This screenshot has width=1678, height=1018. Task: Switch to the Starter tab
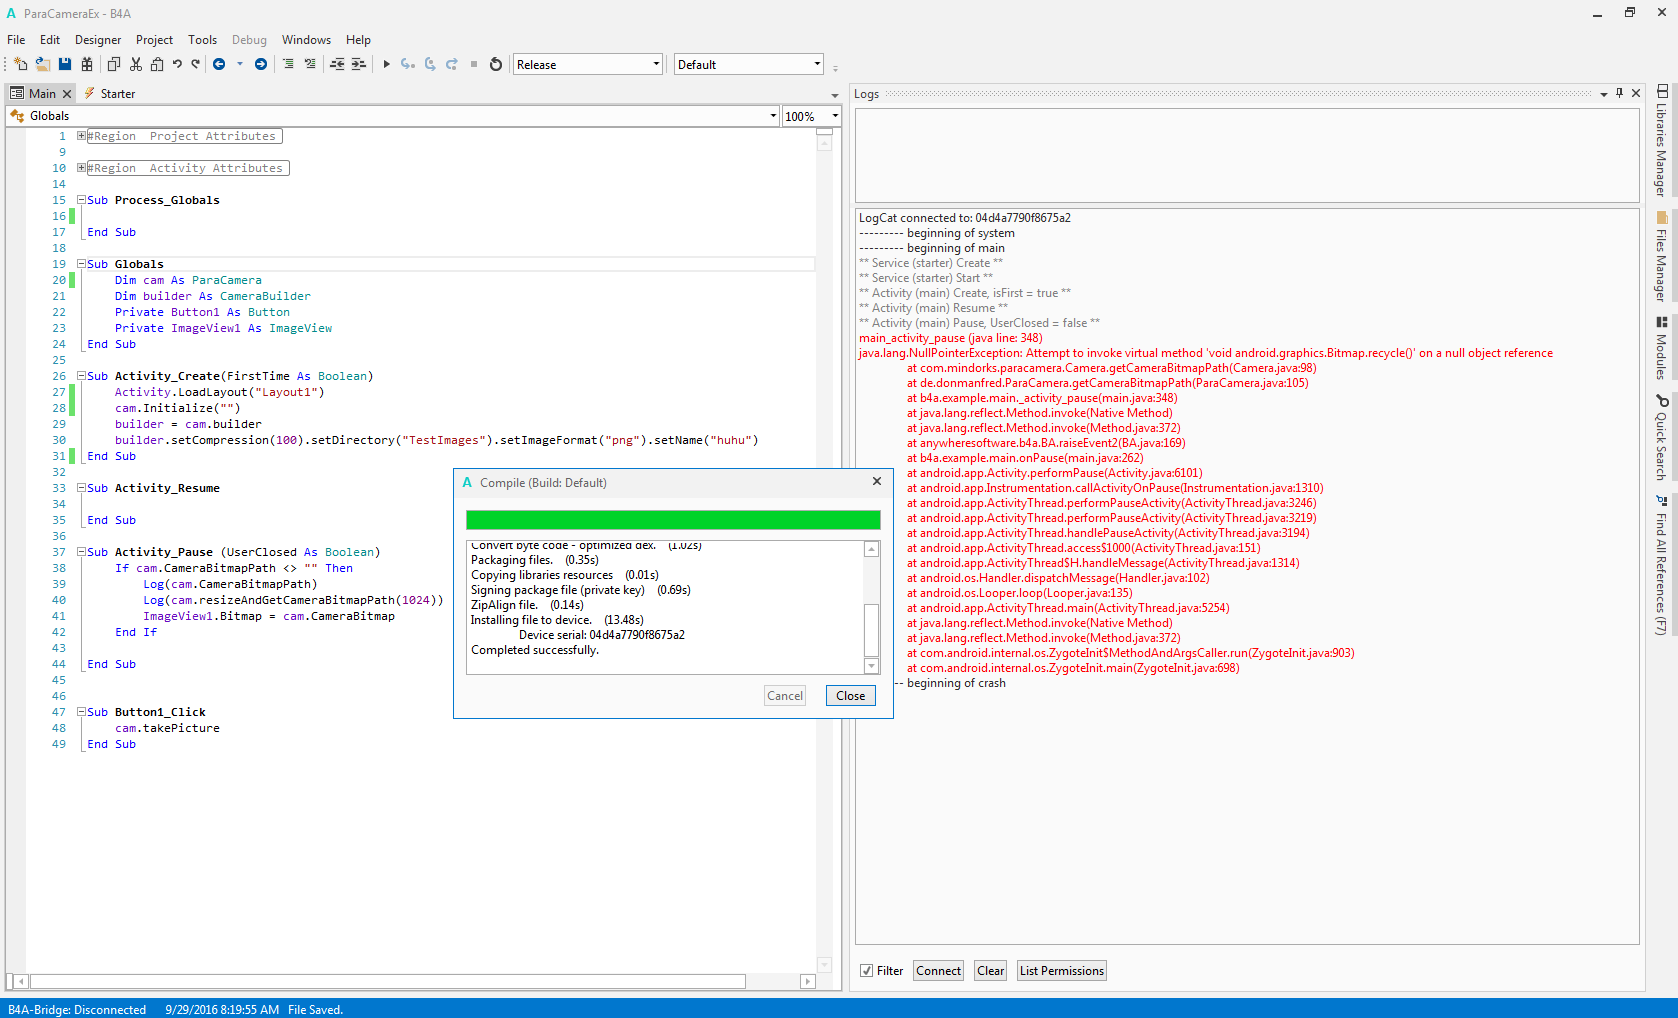point(110,94)
